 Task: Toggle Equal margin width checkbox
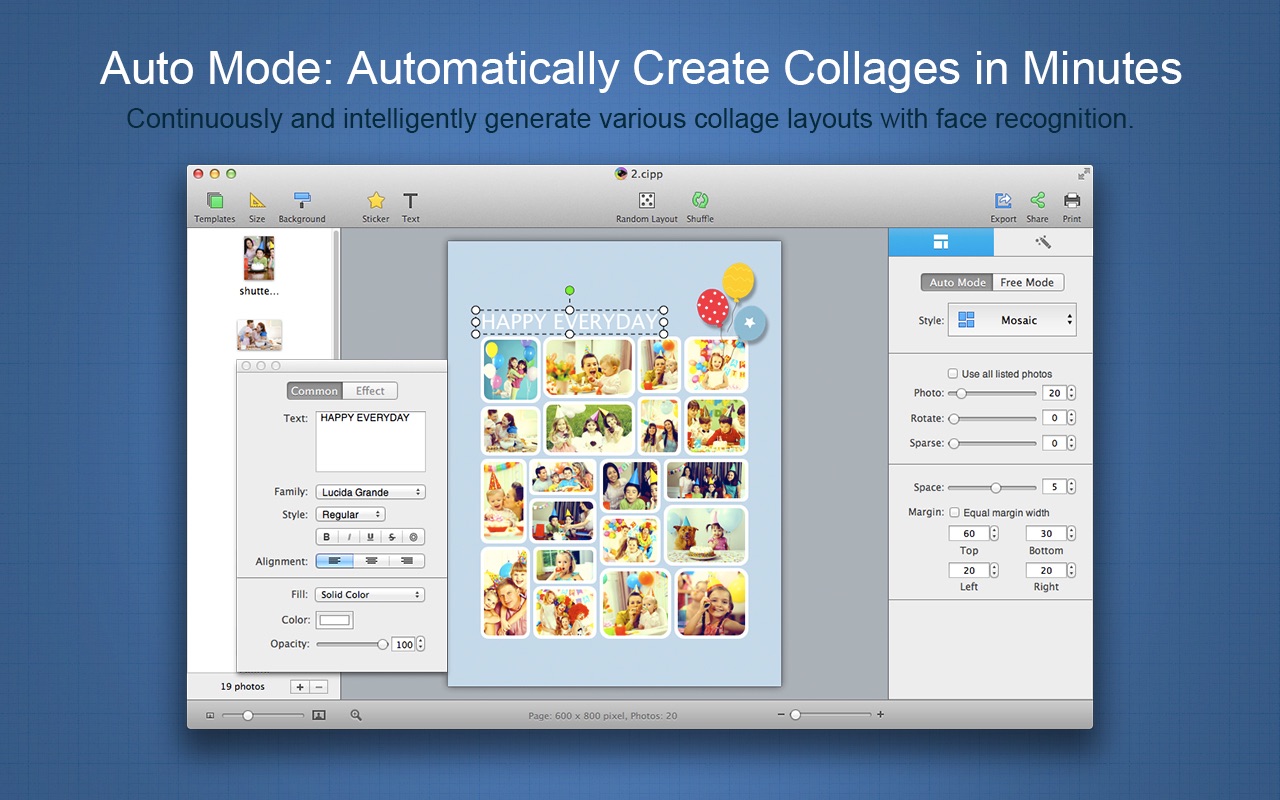point(954,513)
